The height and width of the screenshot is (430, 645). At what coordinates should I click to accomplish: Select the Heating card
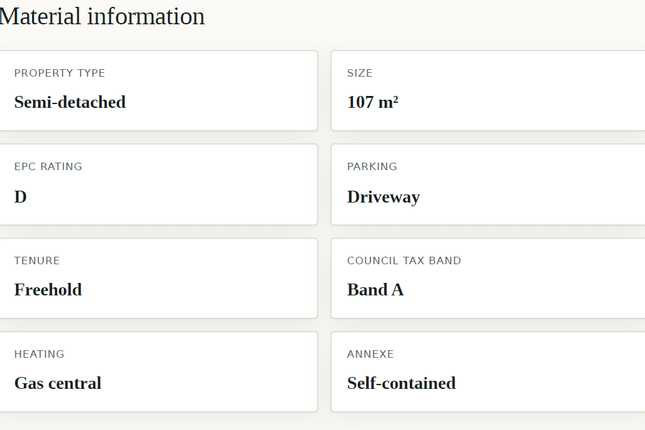tap(158, 372)
